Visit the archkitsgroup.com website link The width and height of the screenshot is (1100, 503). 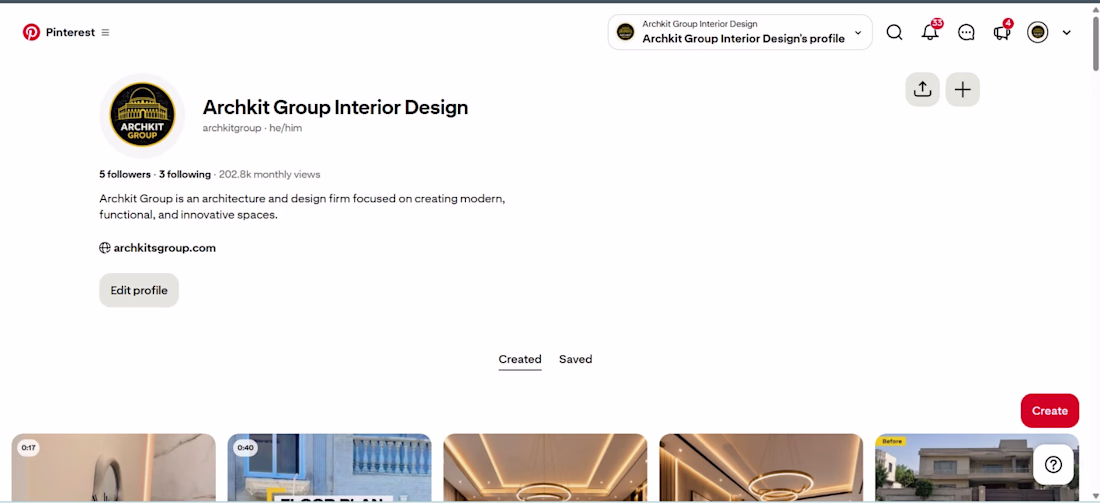(165, 248)
